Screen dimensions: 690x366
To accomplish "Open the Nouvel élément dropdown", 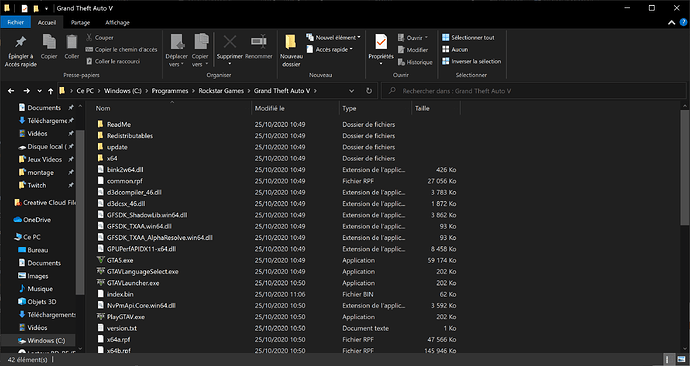I will tap(334, 38).
